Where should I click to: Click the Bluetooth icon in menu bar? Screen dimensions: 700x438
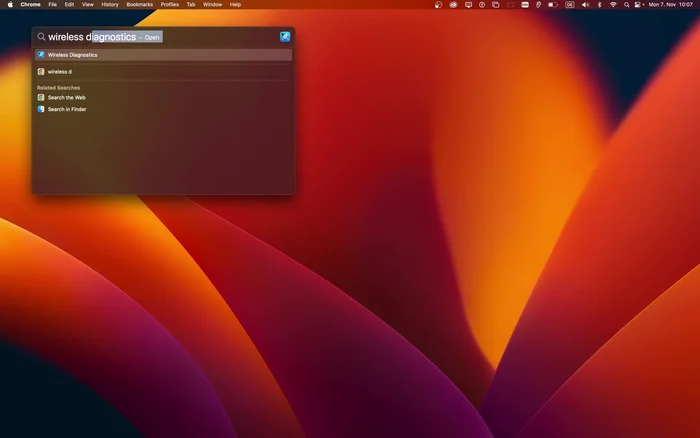pos(598,5)
